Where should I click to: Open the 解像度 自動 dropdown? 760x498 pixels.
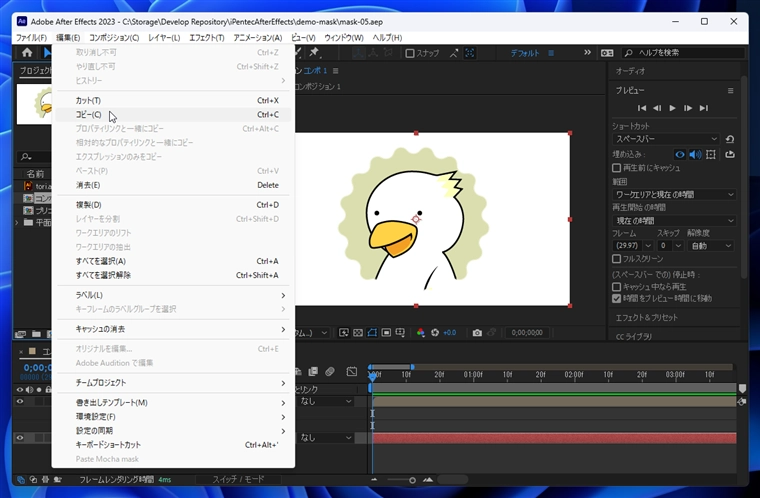(710, 245)
